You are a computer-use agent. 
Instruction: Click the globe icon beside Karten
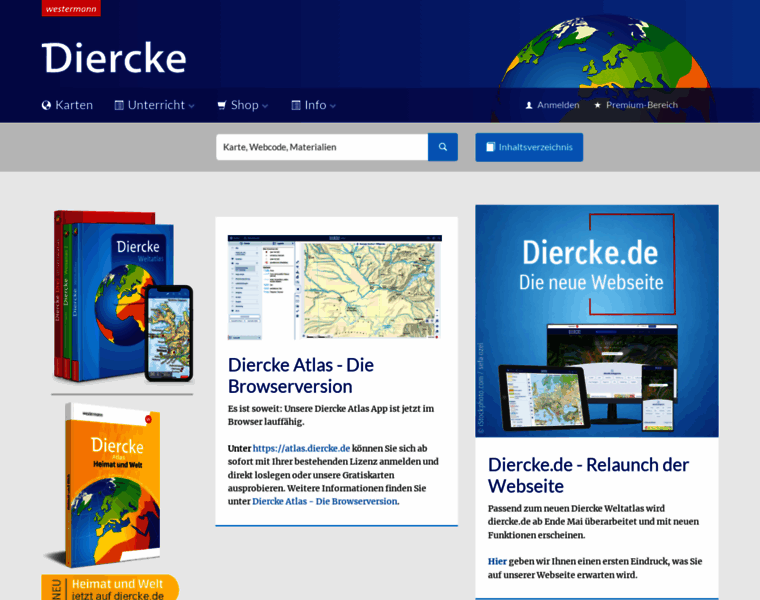point(46,105)
